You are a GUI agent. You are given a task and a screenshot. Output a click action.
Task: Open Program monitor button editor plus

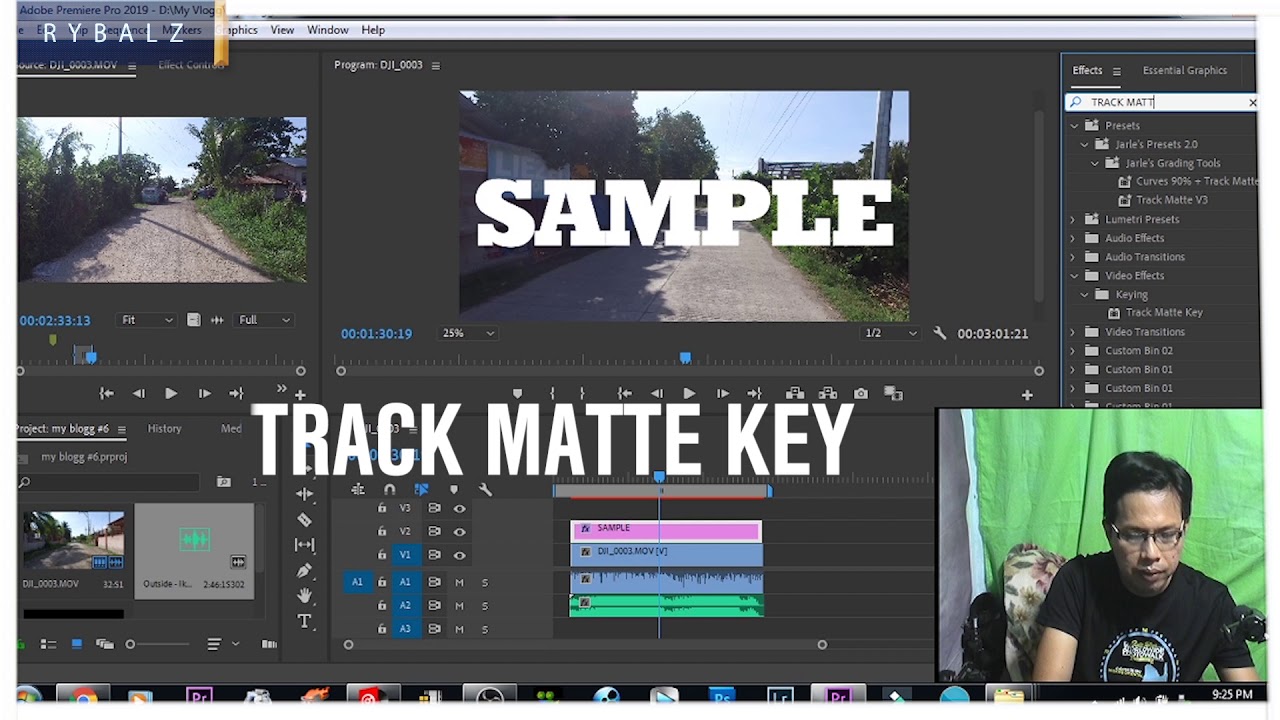coord(1027,395)
